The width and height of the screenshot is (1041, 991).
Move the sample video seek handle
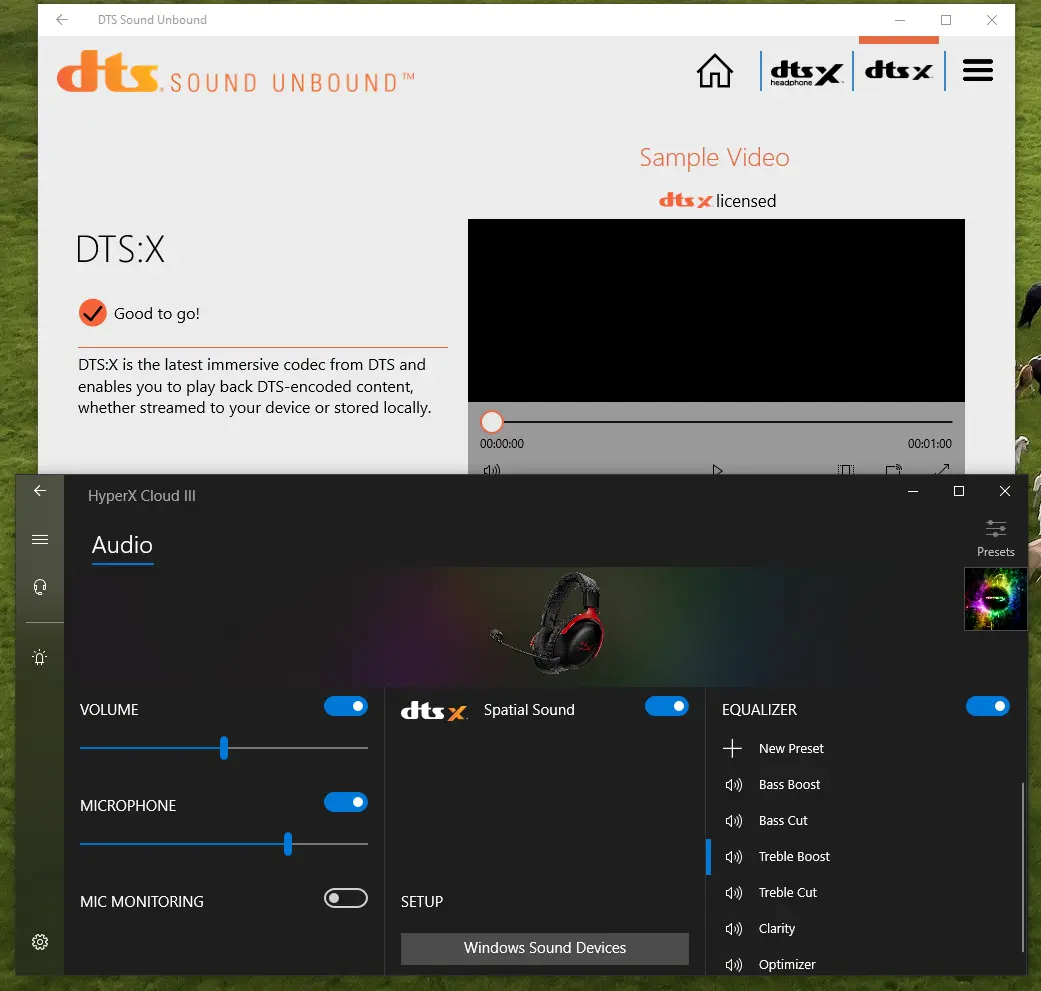tap(491, 421)
